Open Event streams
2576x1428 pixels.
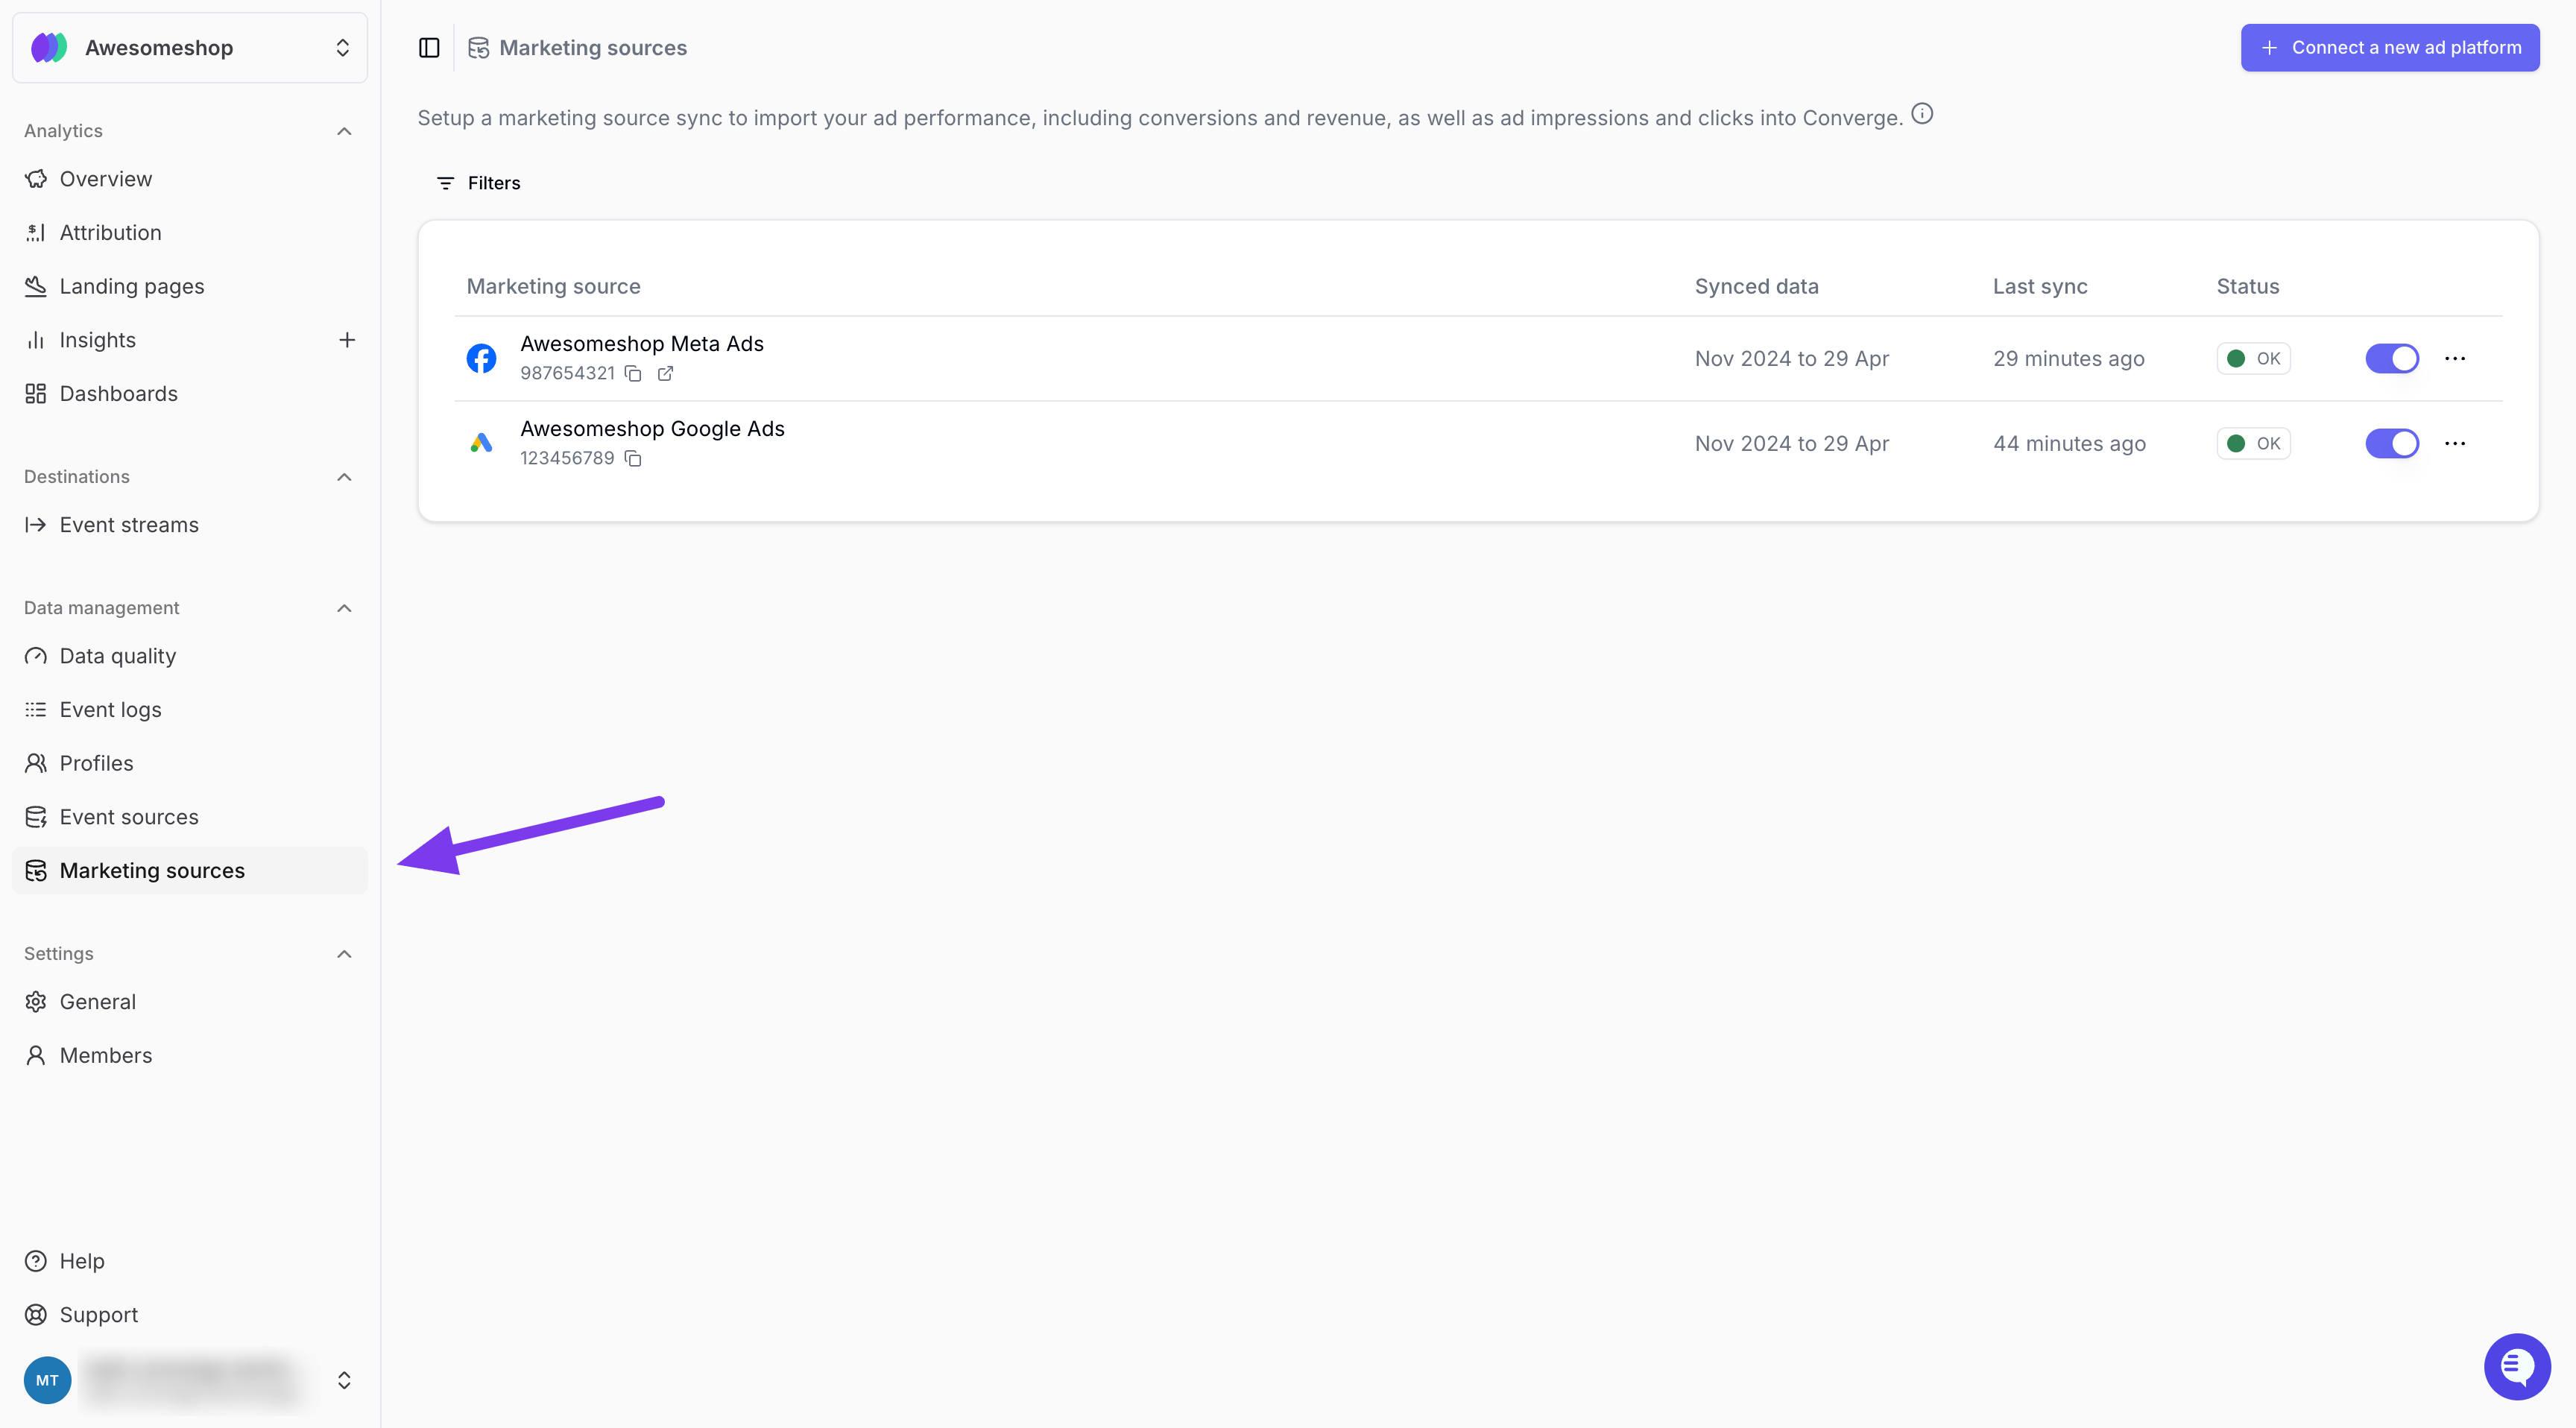click(x=190, y=525)
